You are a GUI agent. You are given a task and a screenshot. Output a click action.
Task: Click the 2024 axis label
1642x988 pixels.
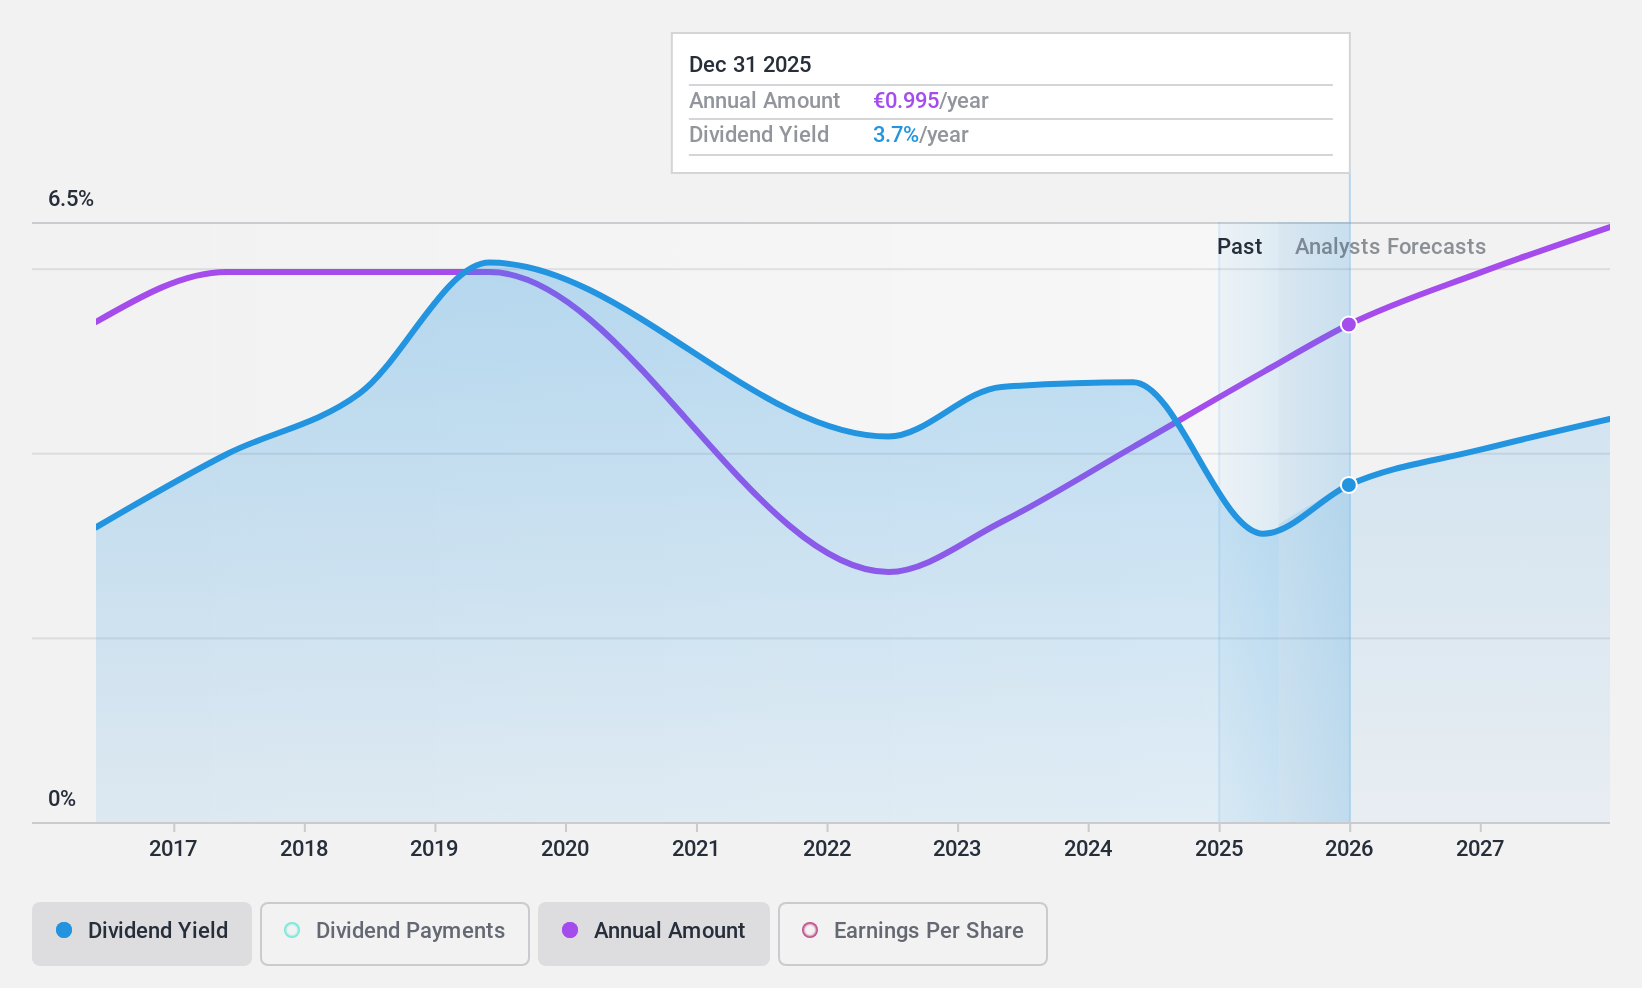point(1088,848)
